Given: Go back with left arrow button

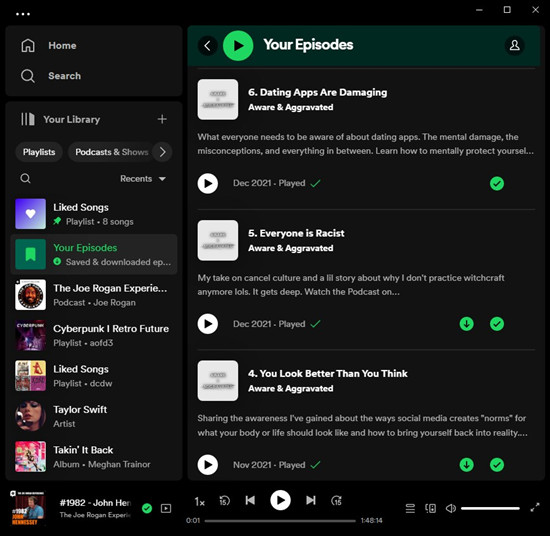Looking at the screenshot, I should point(208,45).
